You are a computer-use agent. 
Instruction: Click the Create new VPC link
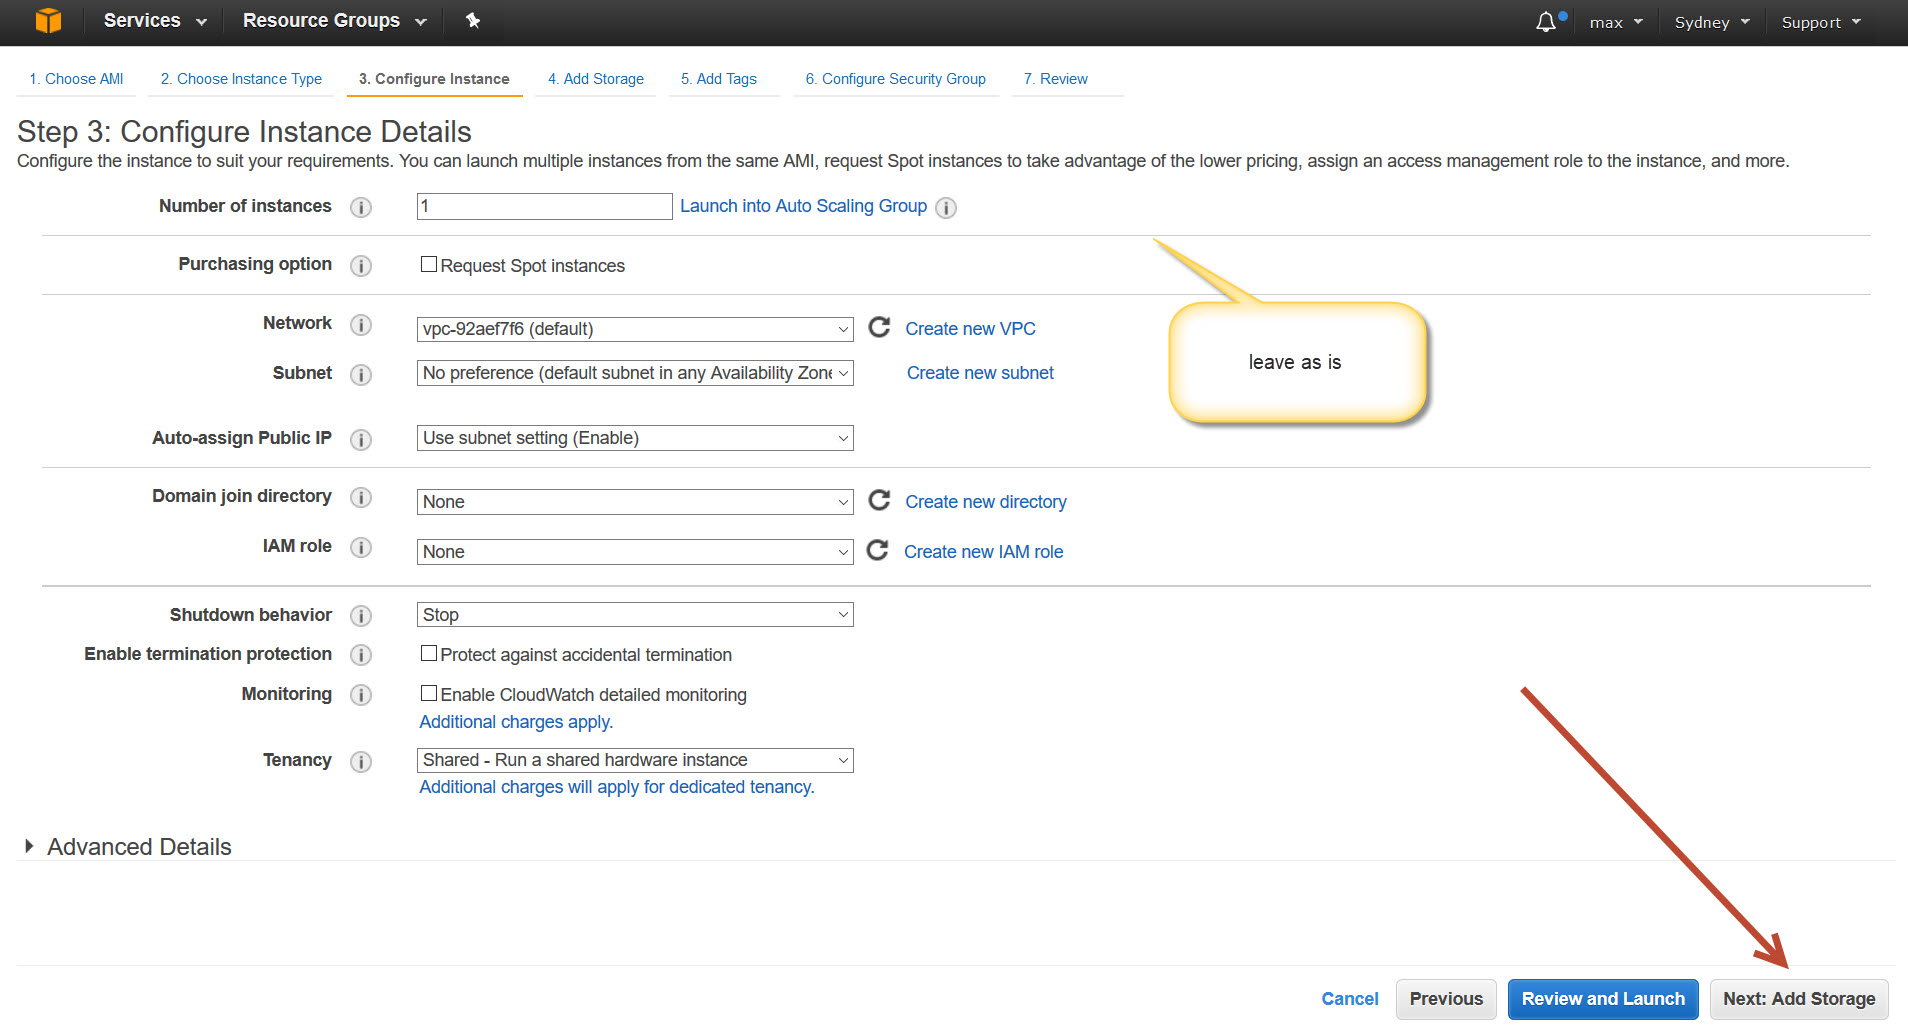tap(970, 329)
